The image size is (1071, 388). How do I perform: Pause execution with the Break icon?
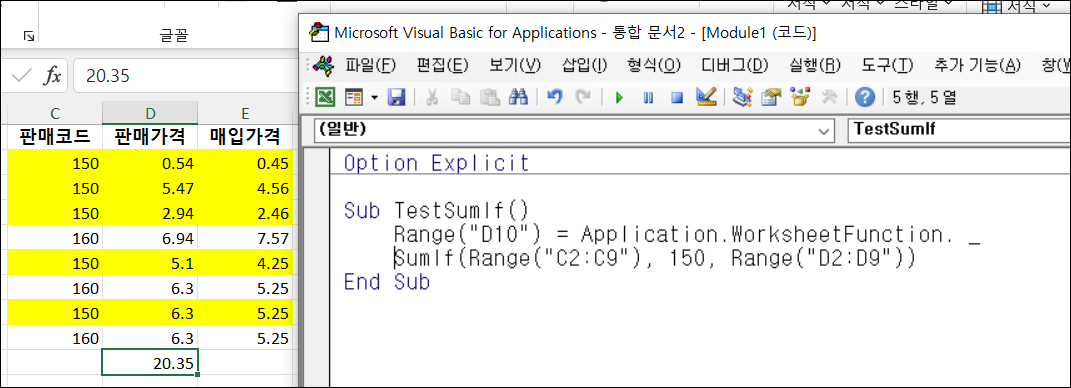pos(648,98)
